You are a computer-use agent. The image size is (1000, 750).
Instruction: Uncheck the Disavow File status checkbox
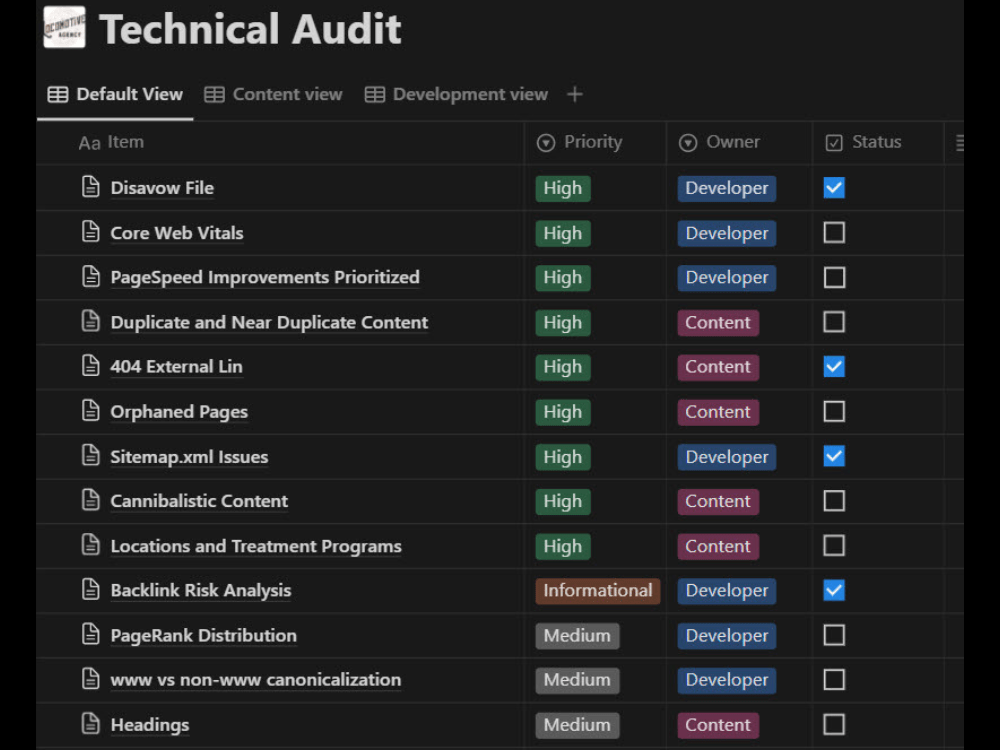tap(834, 188)
